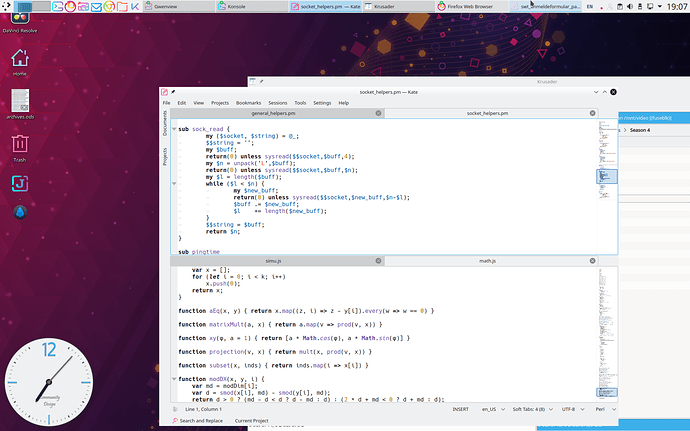Collapse the while loop fold marker
This screenshot has height=431, width=690.
click(174, 184)
